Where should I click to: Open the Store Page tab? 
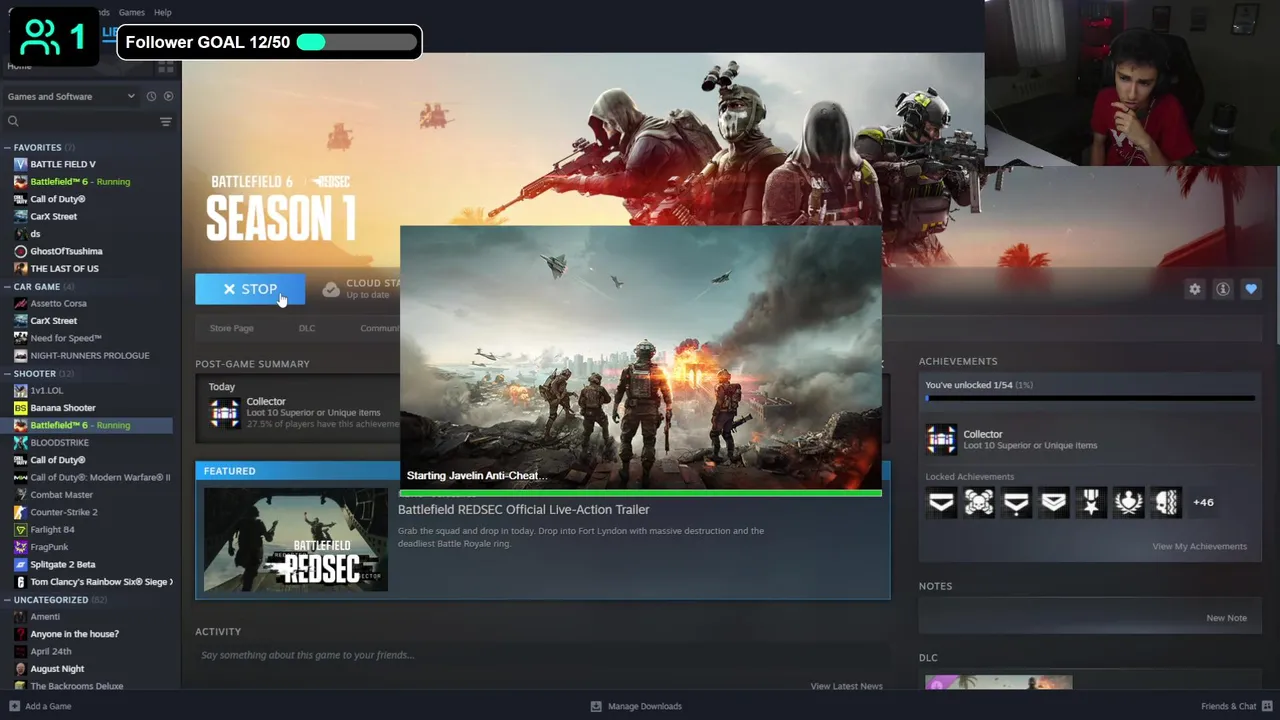click(x=231, y=328)
